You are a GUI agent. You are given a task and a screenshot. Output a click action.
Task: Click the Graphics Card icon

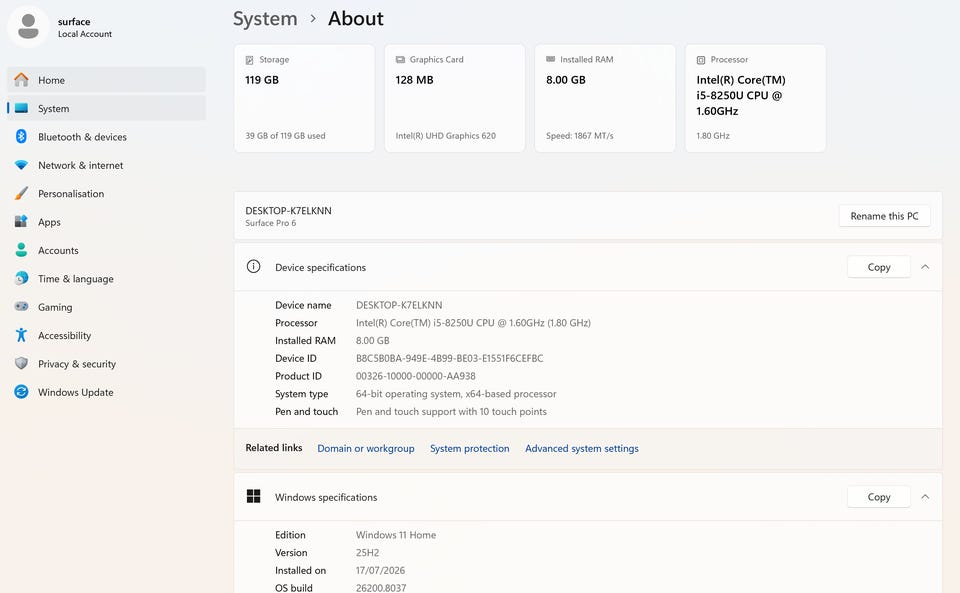[400, 59]
